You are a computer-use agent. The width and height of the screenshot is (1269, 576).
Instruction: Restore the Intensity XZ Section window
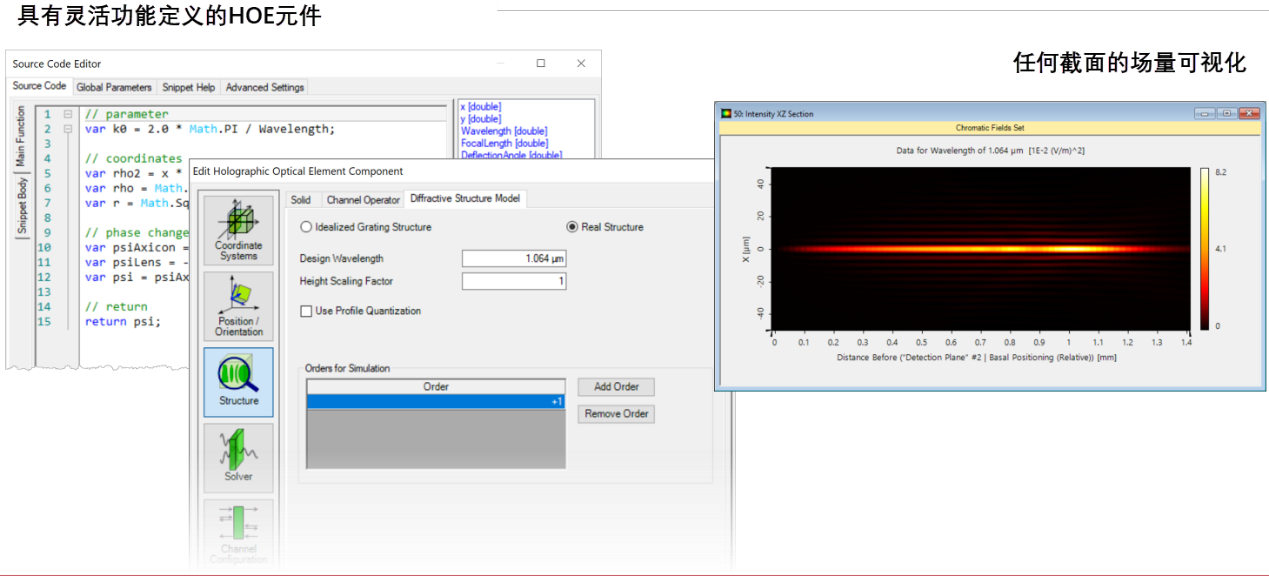click(x=1227, y=114)
